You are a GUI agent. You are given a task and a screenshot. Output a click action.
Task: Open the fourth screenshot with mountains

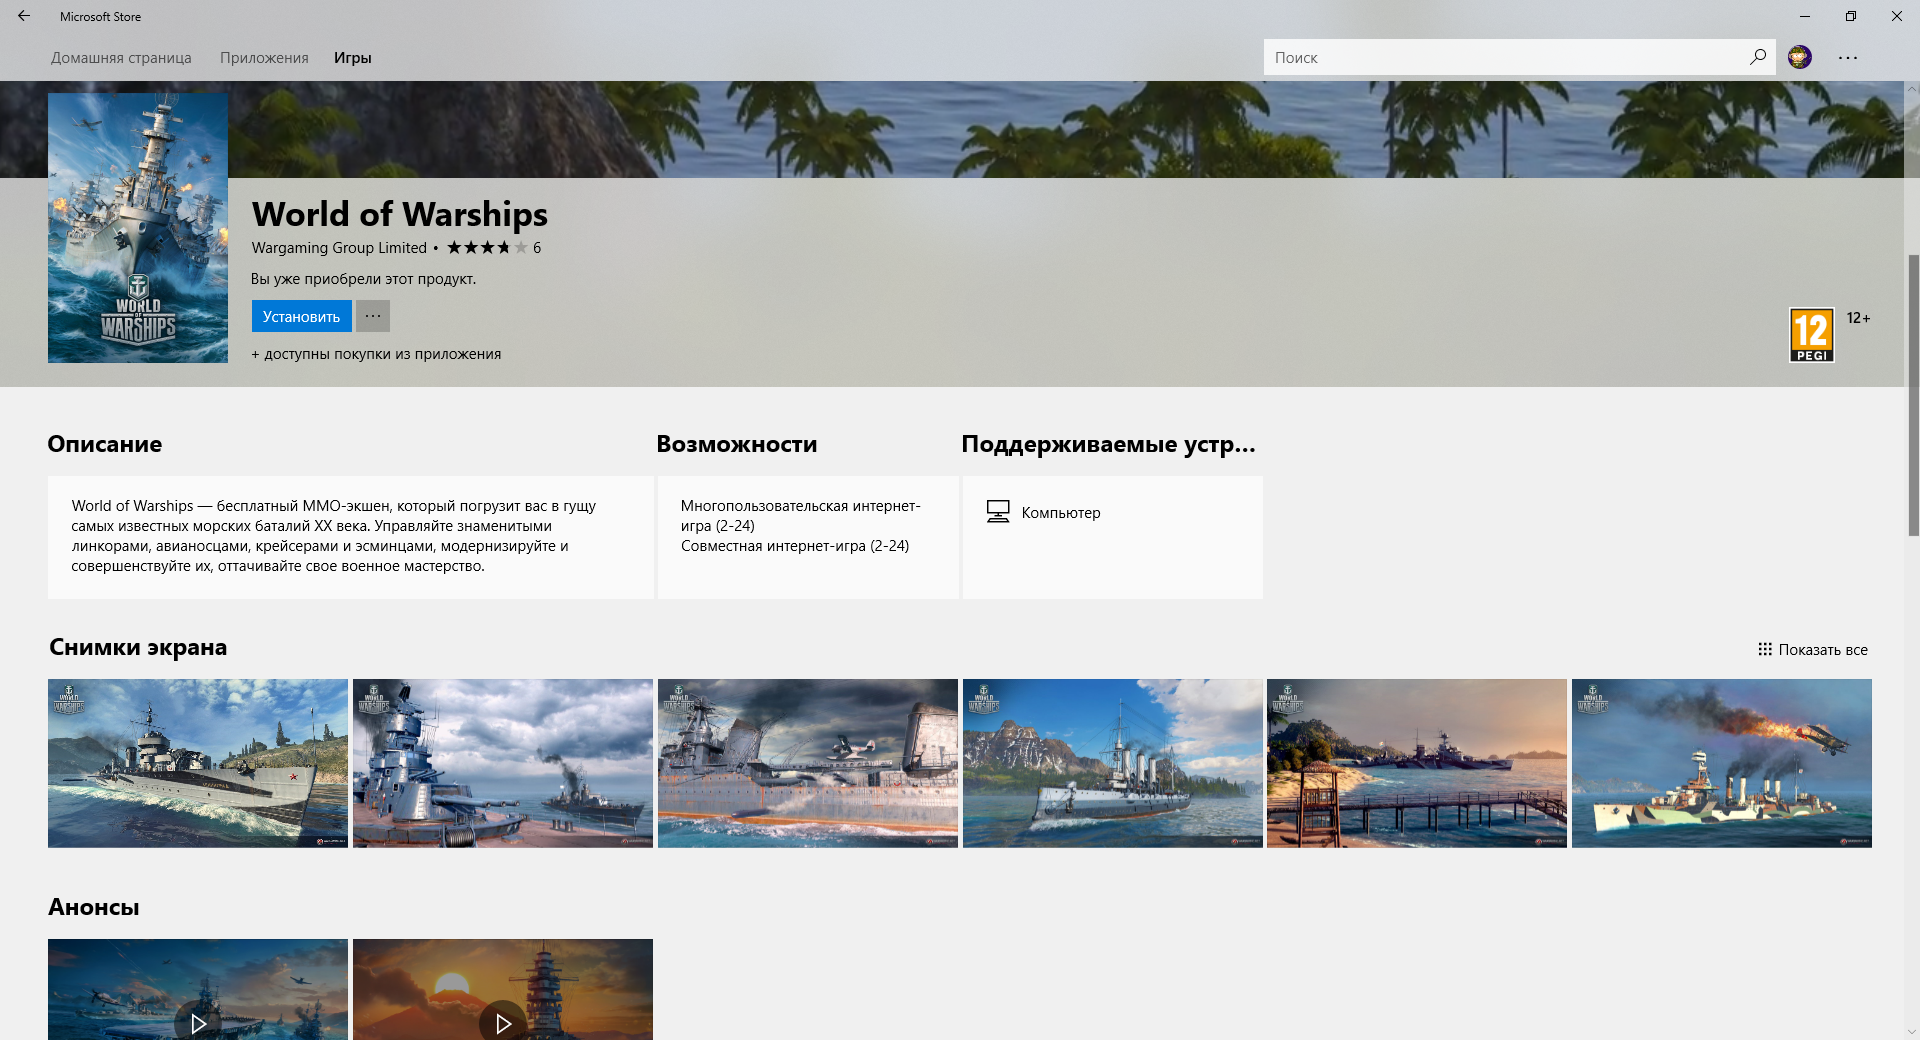click(x=1113, y=763)
